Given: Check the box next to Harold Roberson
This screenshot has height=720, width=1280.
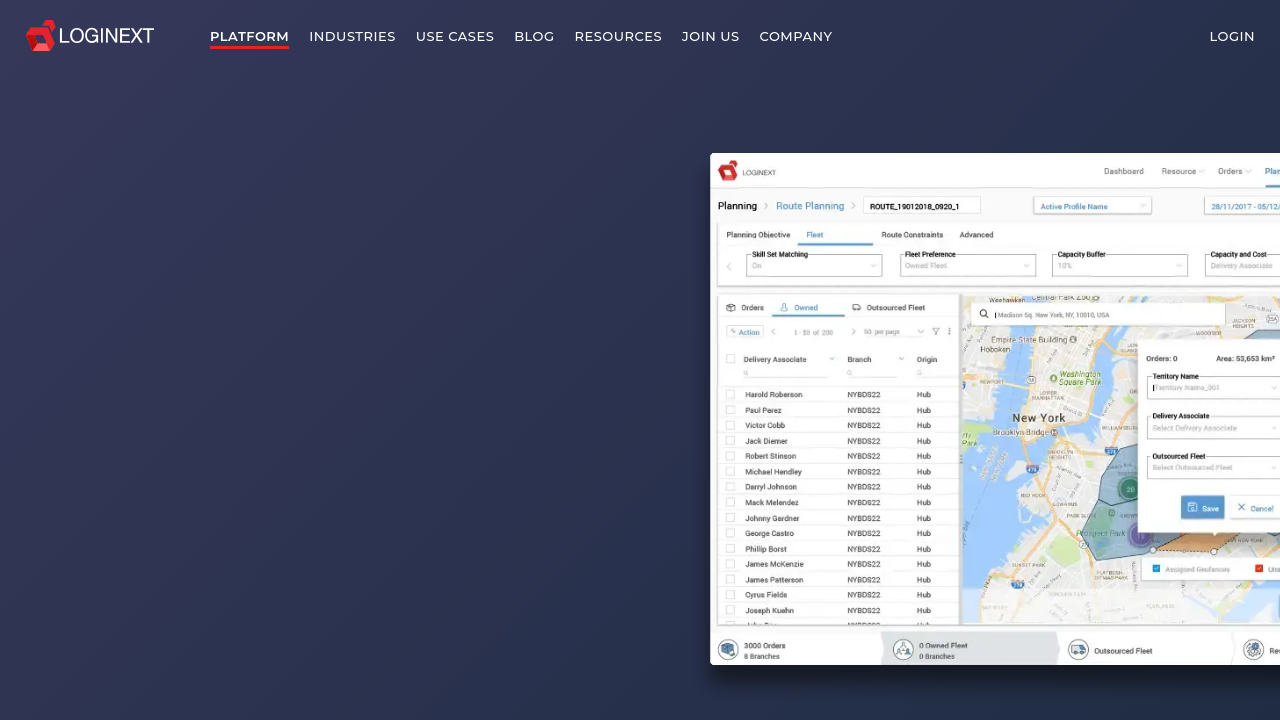Looking at the screenshot, I should [731, 394].
